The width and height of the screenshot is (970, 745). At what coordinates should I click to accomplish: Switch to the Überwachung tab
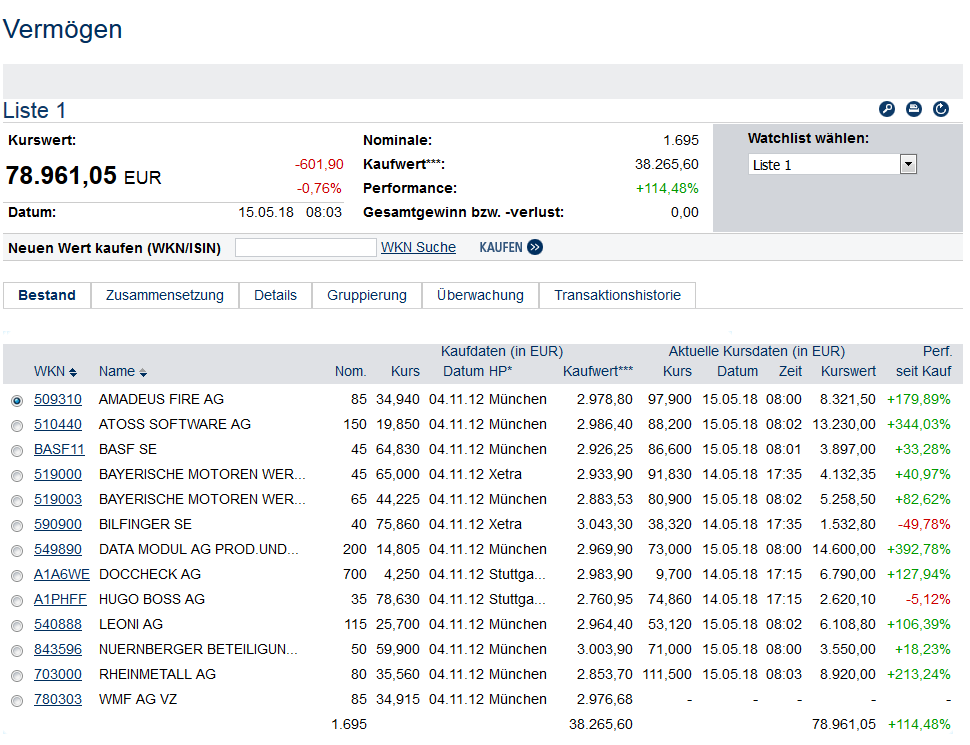point(480,295)
